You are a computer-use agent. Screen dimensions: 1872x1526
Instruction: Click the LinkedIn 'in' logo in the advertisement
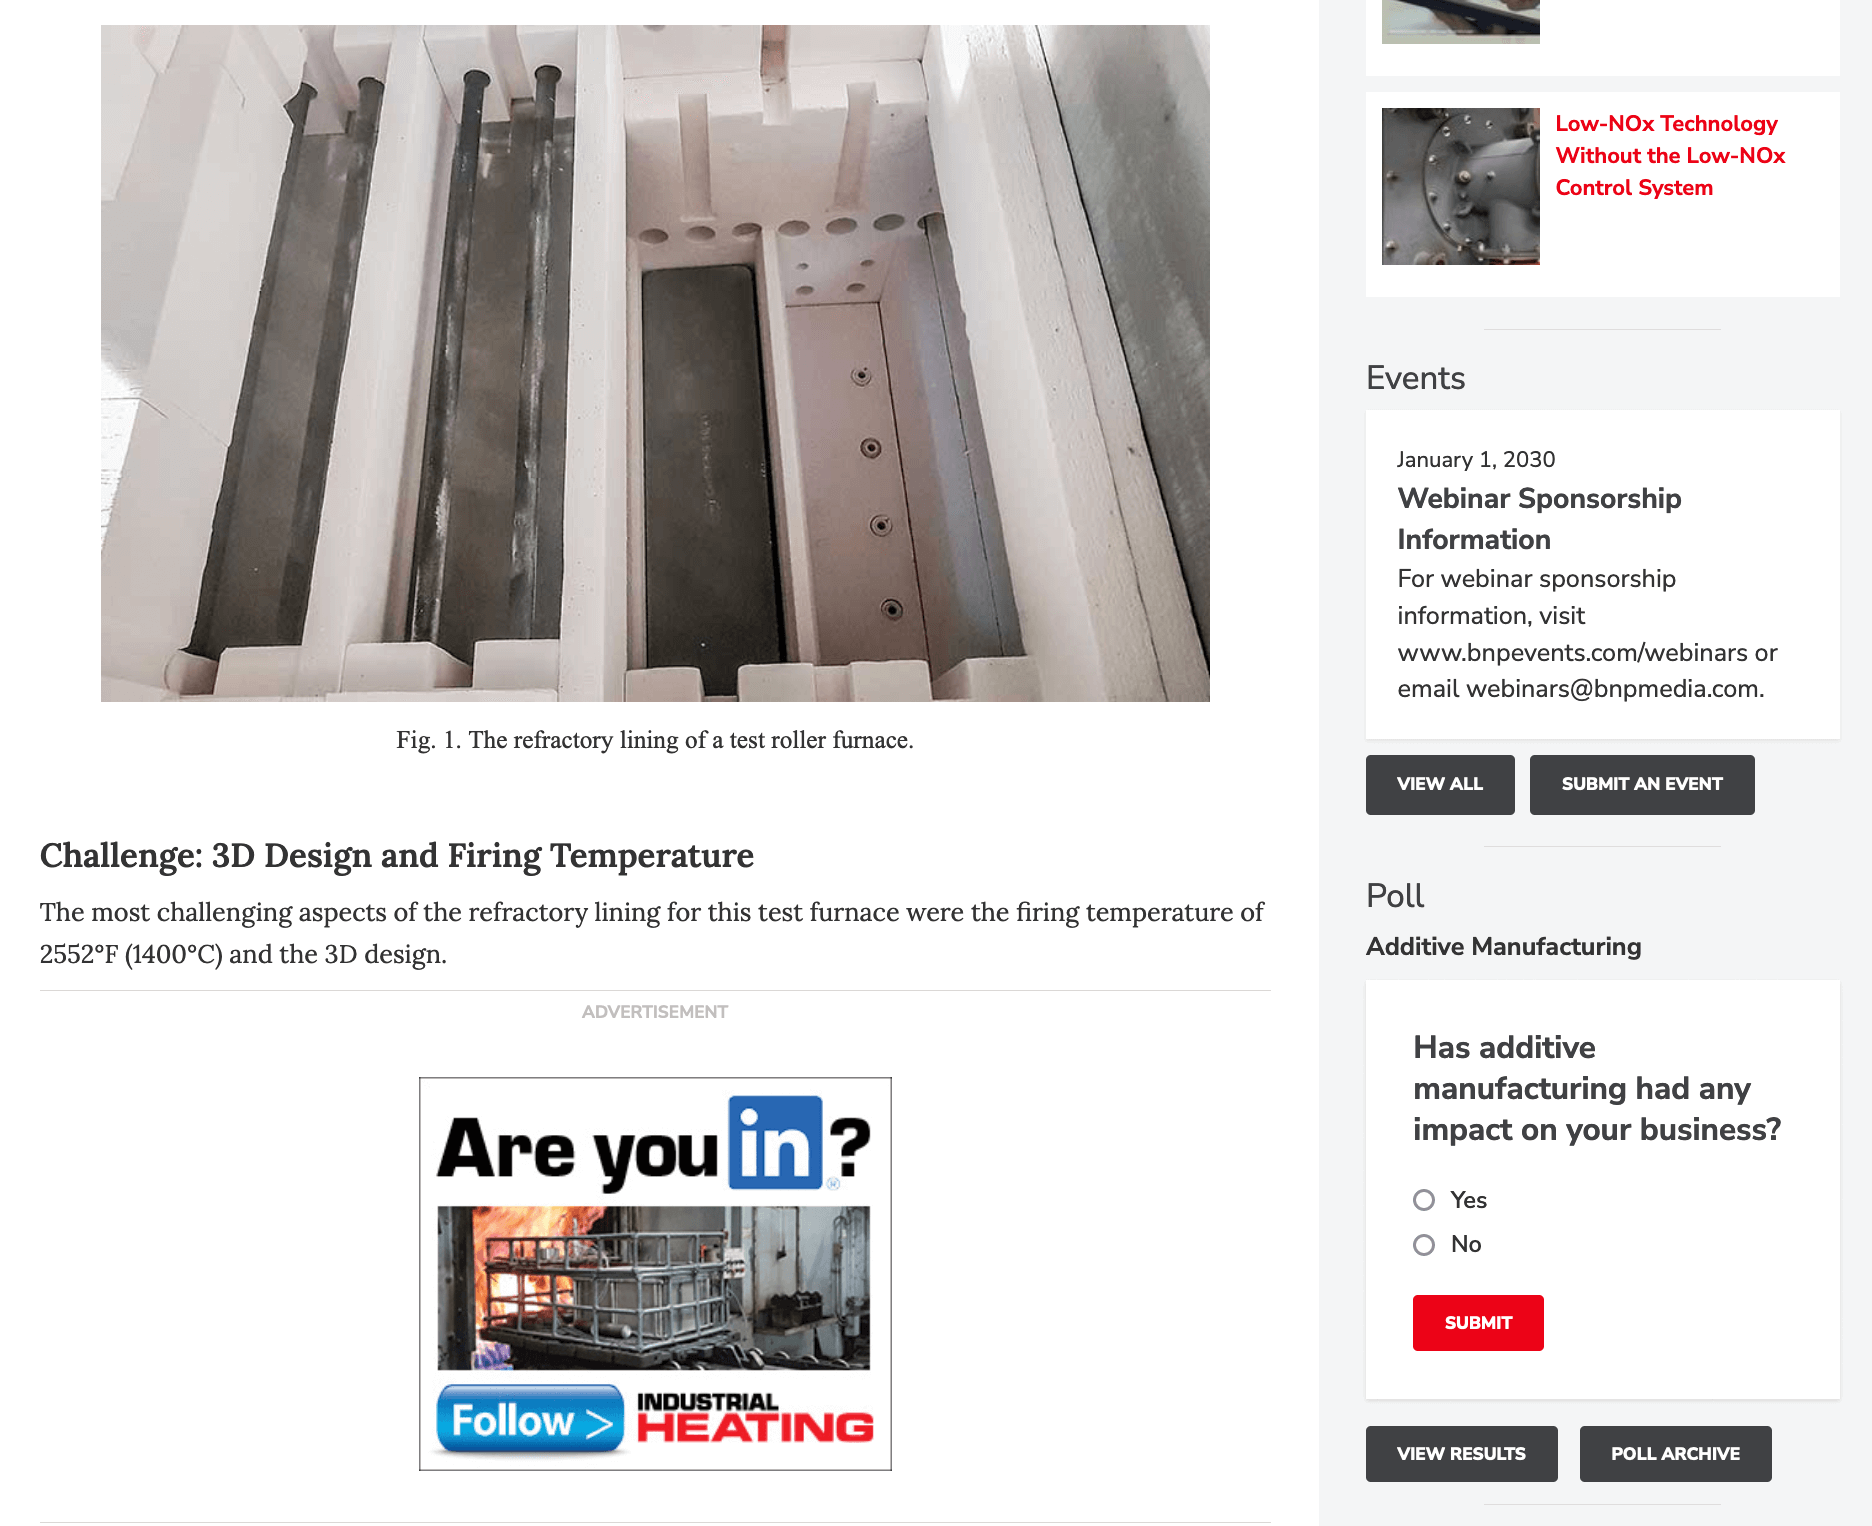pos(775,1143)
